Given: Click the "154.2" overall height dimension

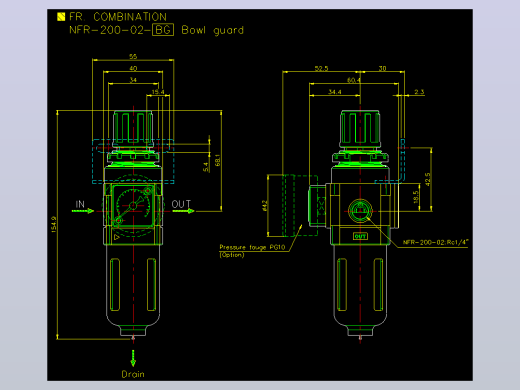Looking at the screenshot, I should [x=54, y=224].
